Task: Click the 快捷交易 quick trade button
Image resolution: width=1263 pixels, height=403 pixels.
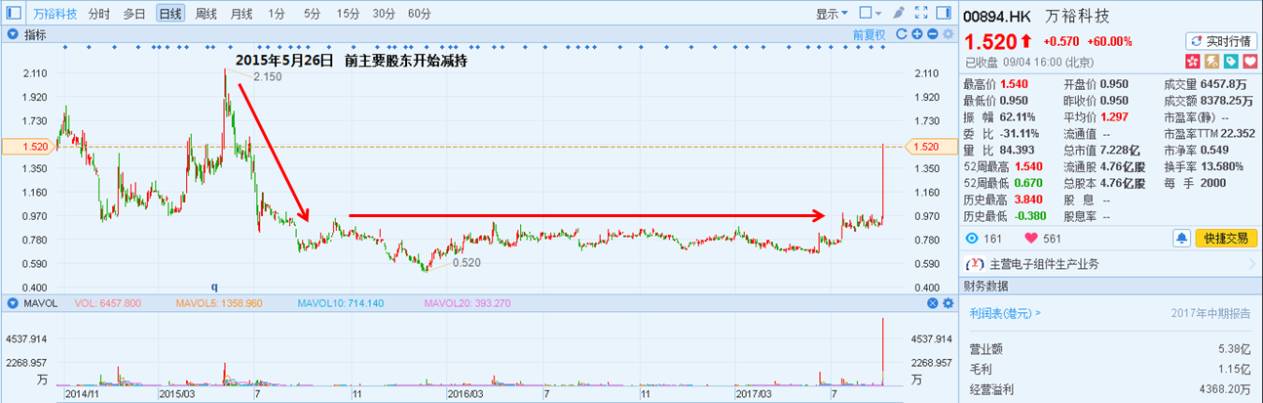Action: (x=1225, y=238)
